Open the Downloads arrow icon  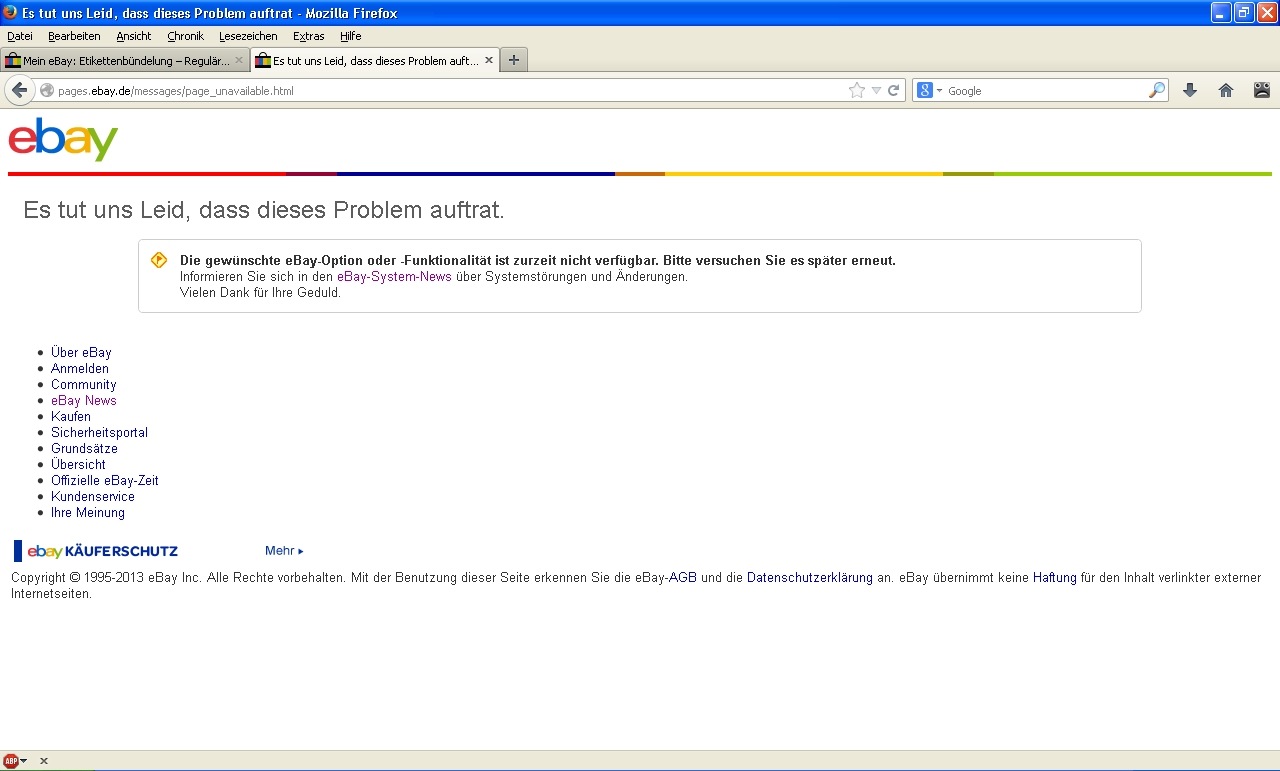[1190, 90]
